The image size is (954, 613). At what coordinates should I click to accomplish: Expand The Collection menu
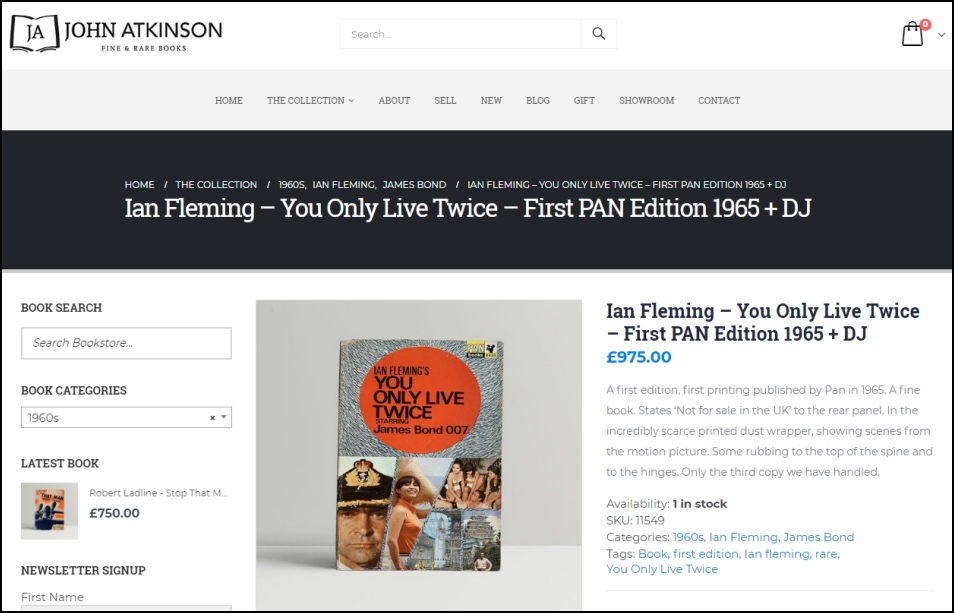coord(310,100)
